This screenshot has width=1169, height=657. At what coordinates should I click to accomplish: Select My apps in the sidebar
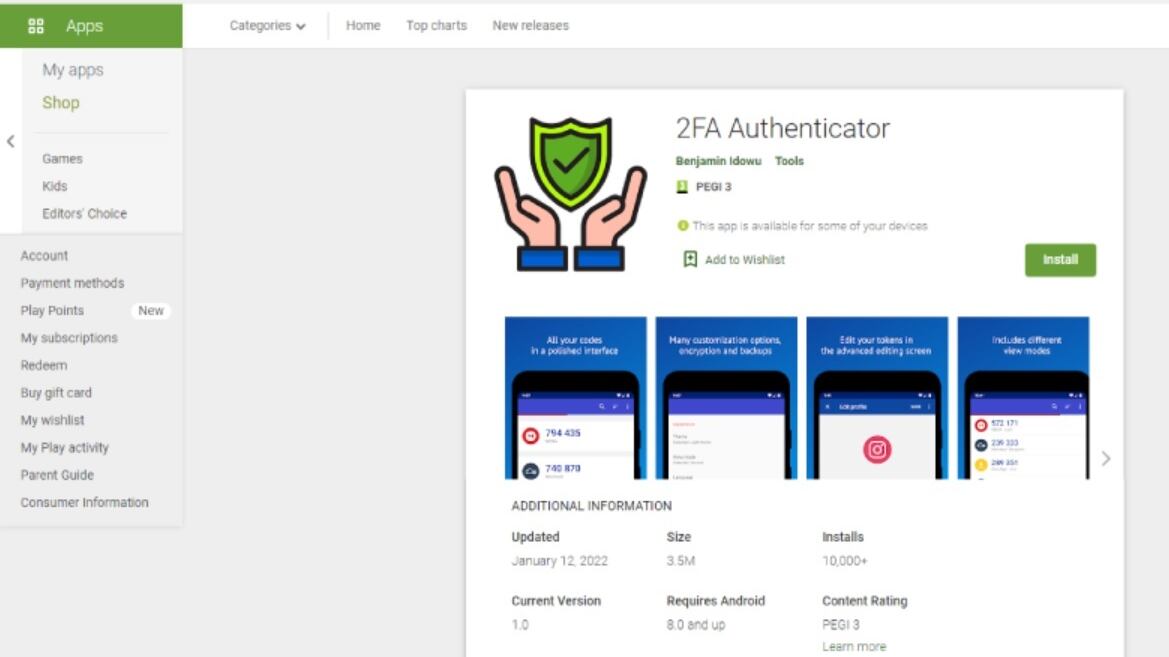point(73,70)
